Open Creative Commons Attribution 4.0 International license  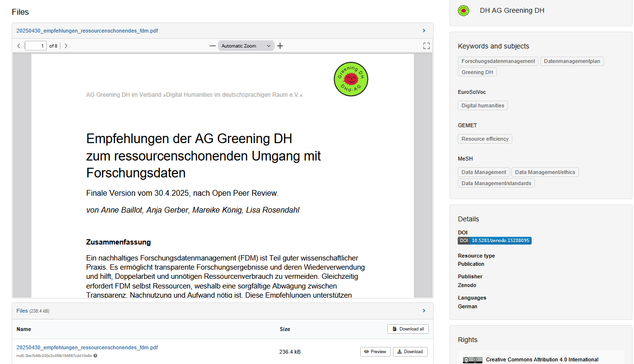point(542,360)
